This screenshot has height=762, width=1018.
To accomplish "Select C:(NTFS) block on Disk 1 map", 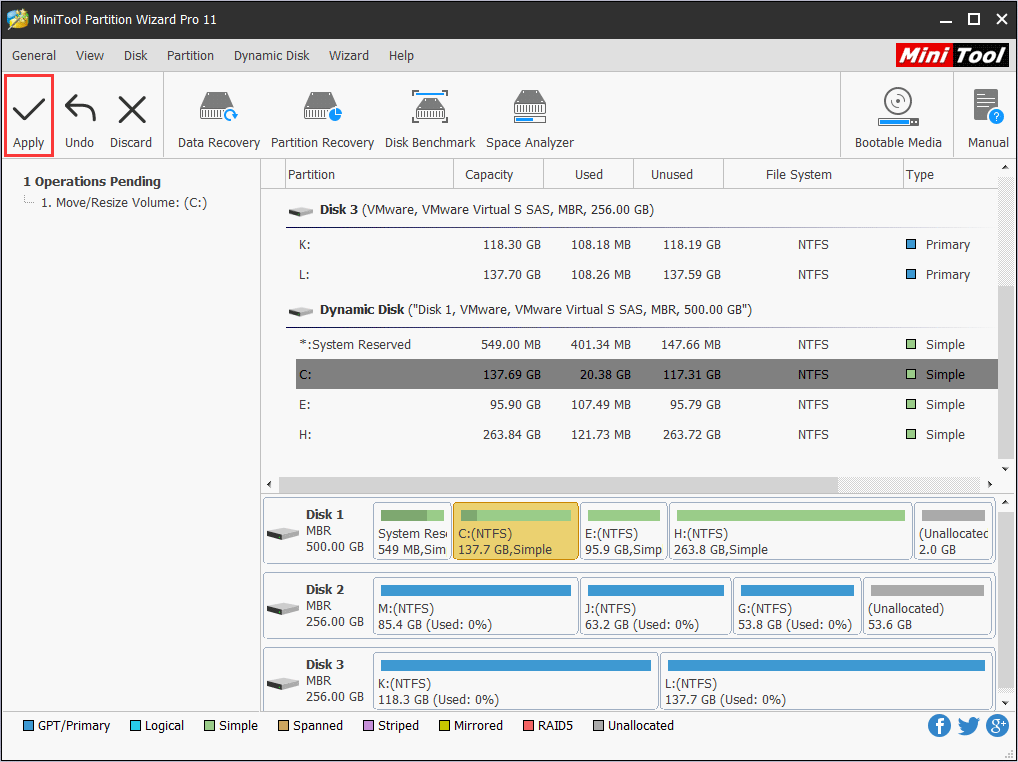I will [515, 532].
